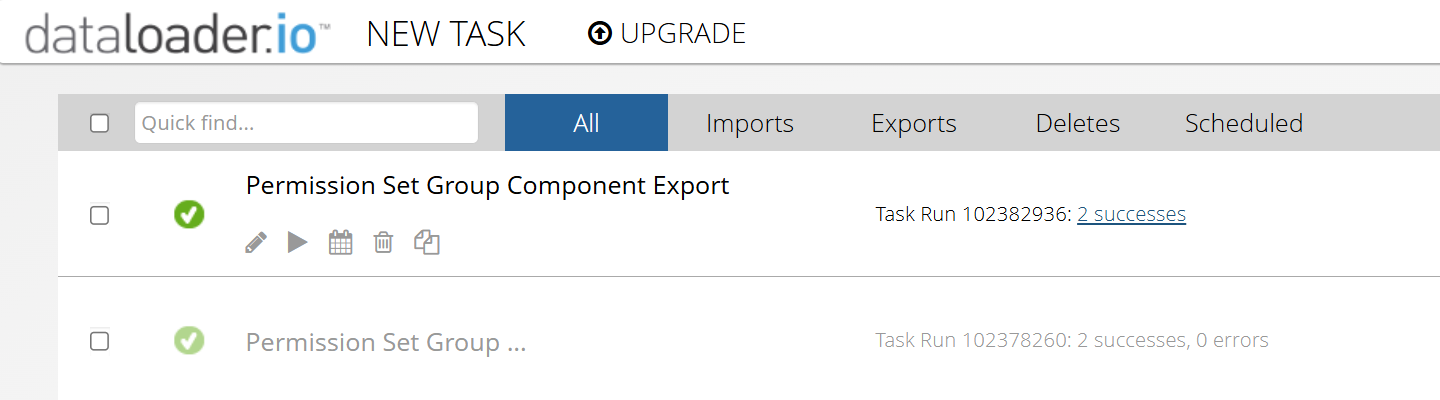Image resolution: width=1440 pixels, height=400 pixels.
Task: Focus the Quick find search field
Action: [x=306, y=123]
